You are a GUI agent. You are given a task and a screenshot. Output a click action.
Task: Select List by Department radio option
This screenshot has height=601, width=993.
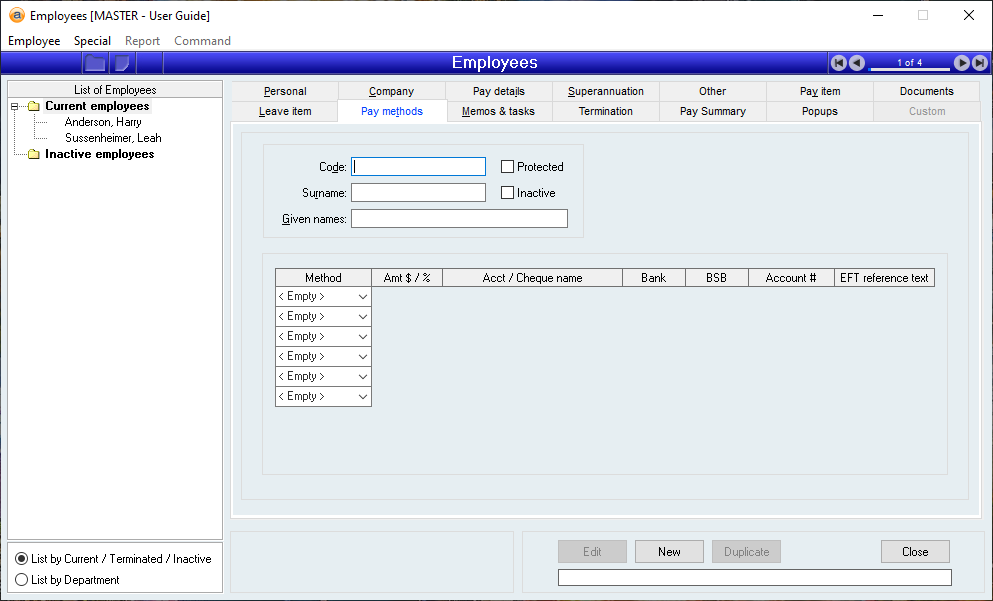22,580
